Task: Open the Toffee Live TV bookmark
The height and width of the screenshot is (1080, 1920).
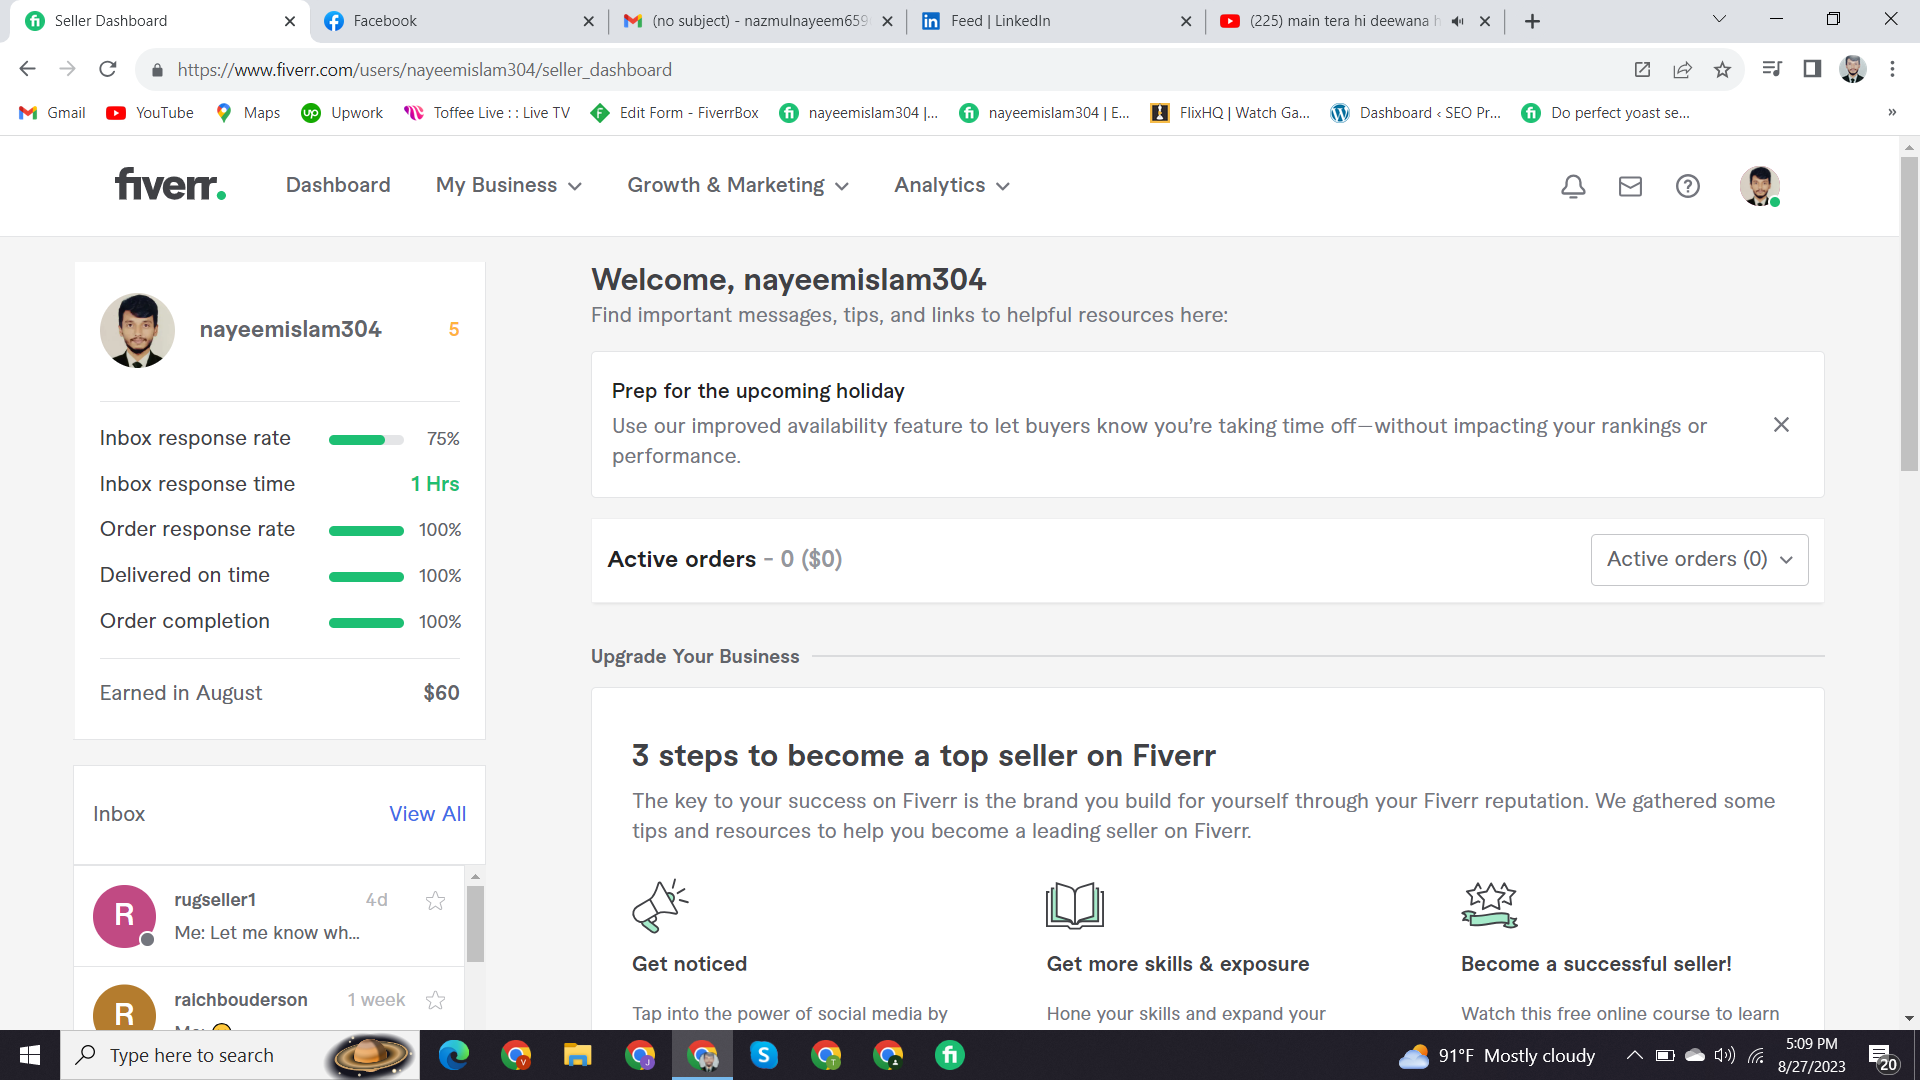Action: (487, 113)
